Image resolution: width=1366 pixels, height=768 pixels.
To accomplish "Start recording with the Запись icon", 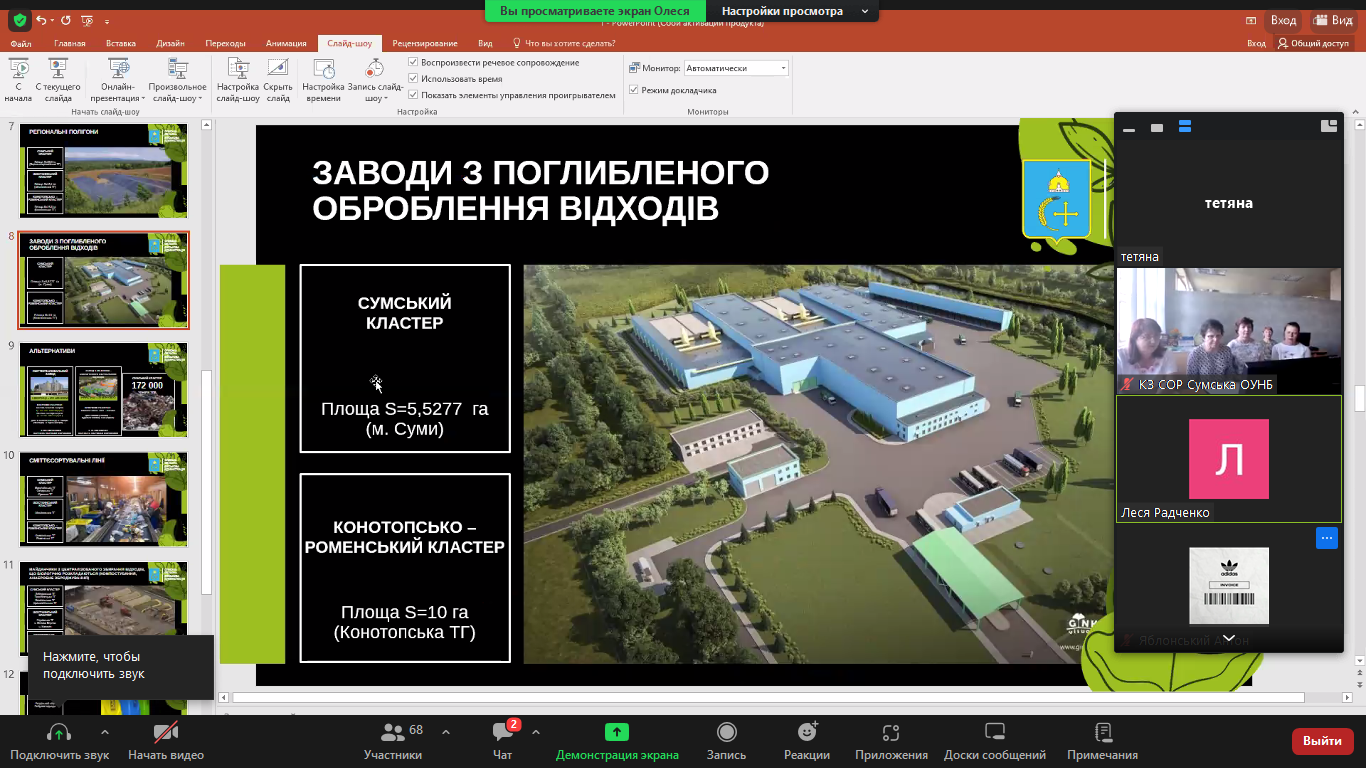I will [x=726, y=733].
